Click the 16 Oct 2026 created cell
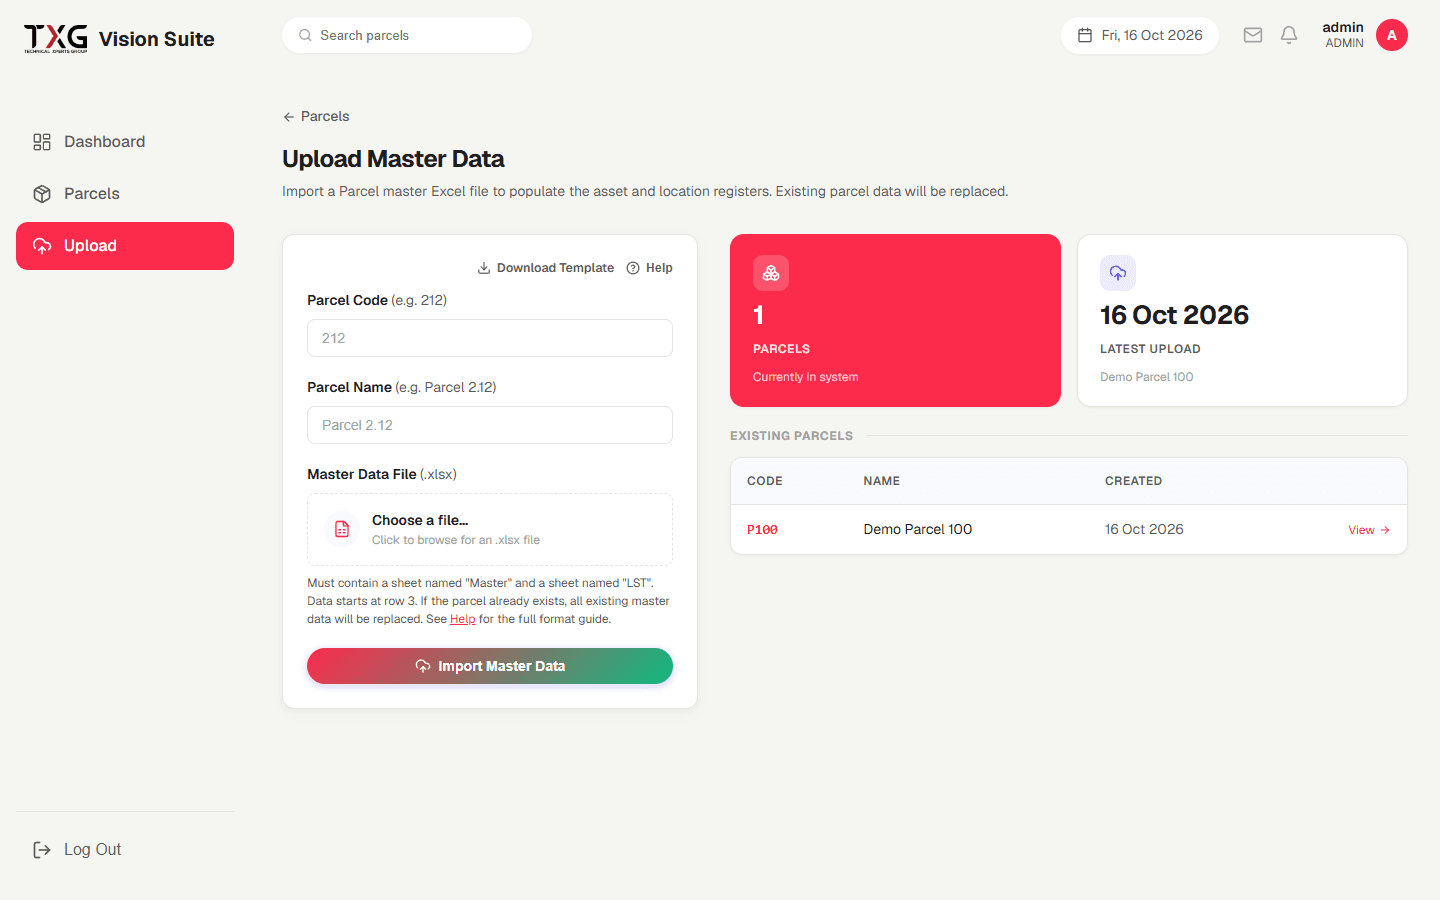1440x900 pixels. click(x=1144, y=529)
